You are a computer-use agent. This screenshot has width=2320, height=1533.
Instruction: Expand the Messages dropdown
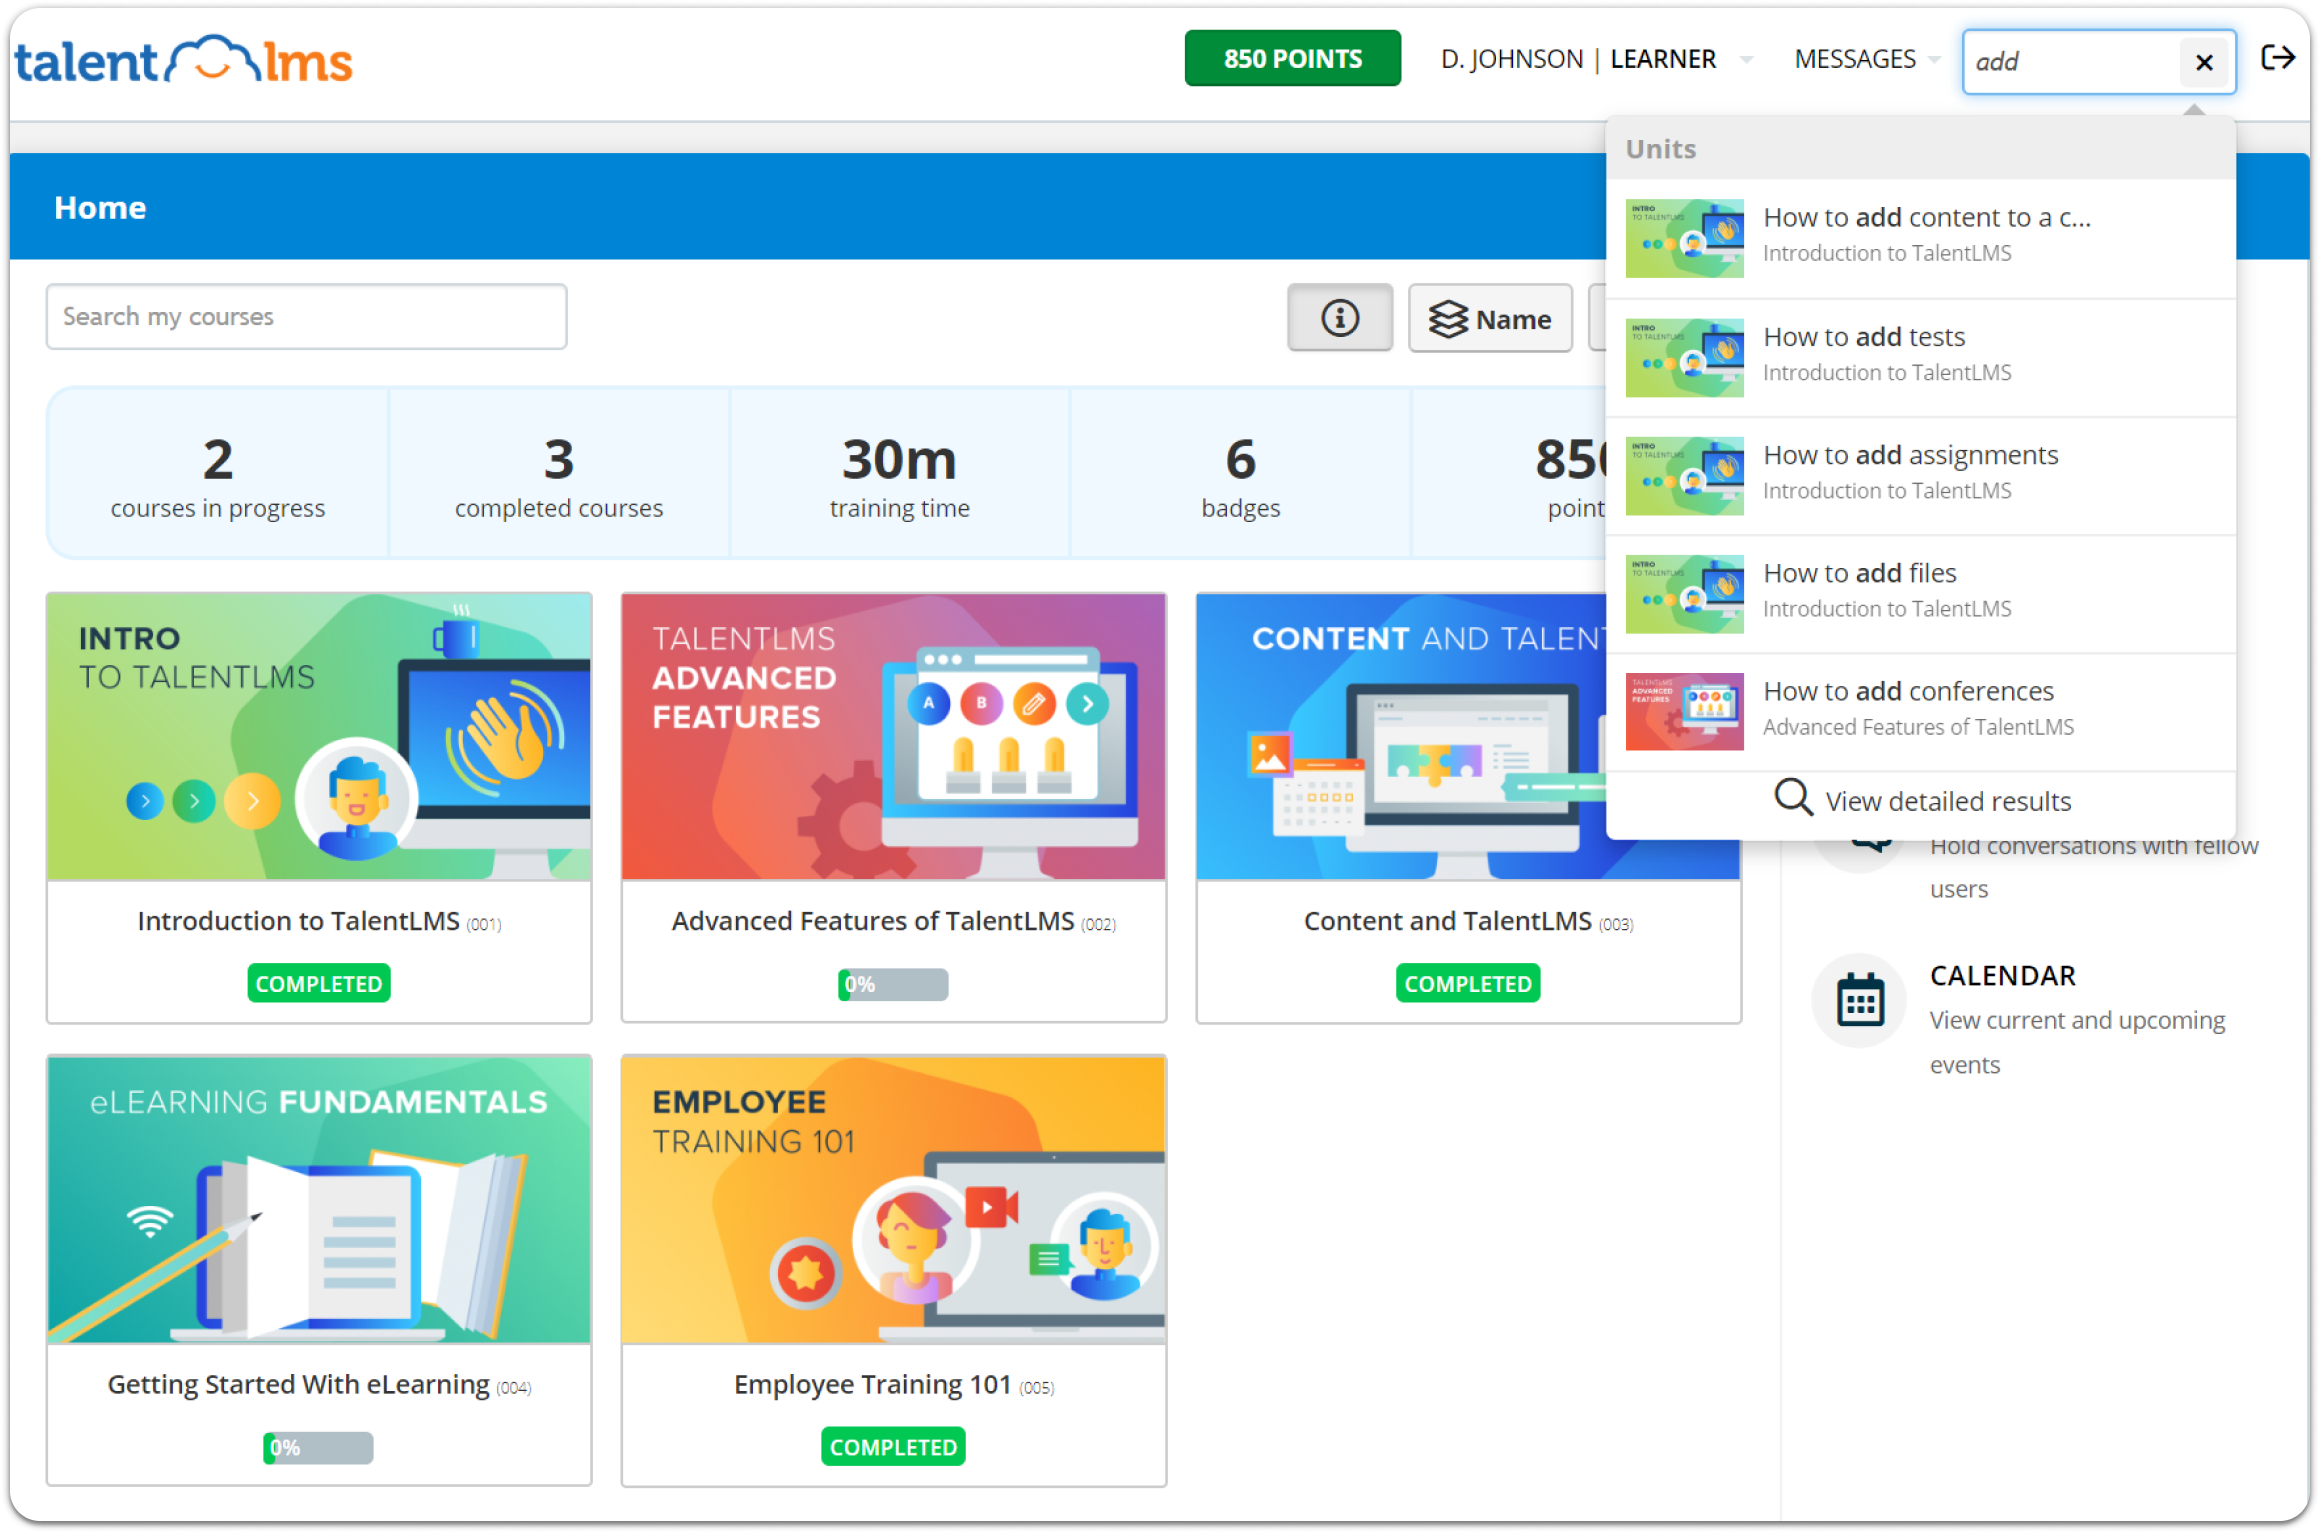(x=1866, y=59)
